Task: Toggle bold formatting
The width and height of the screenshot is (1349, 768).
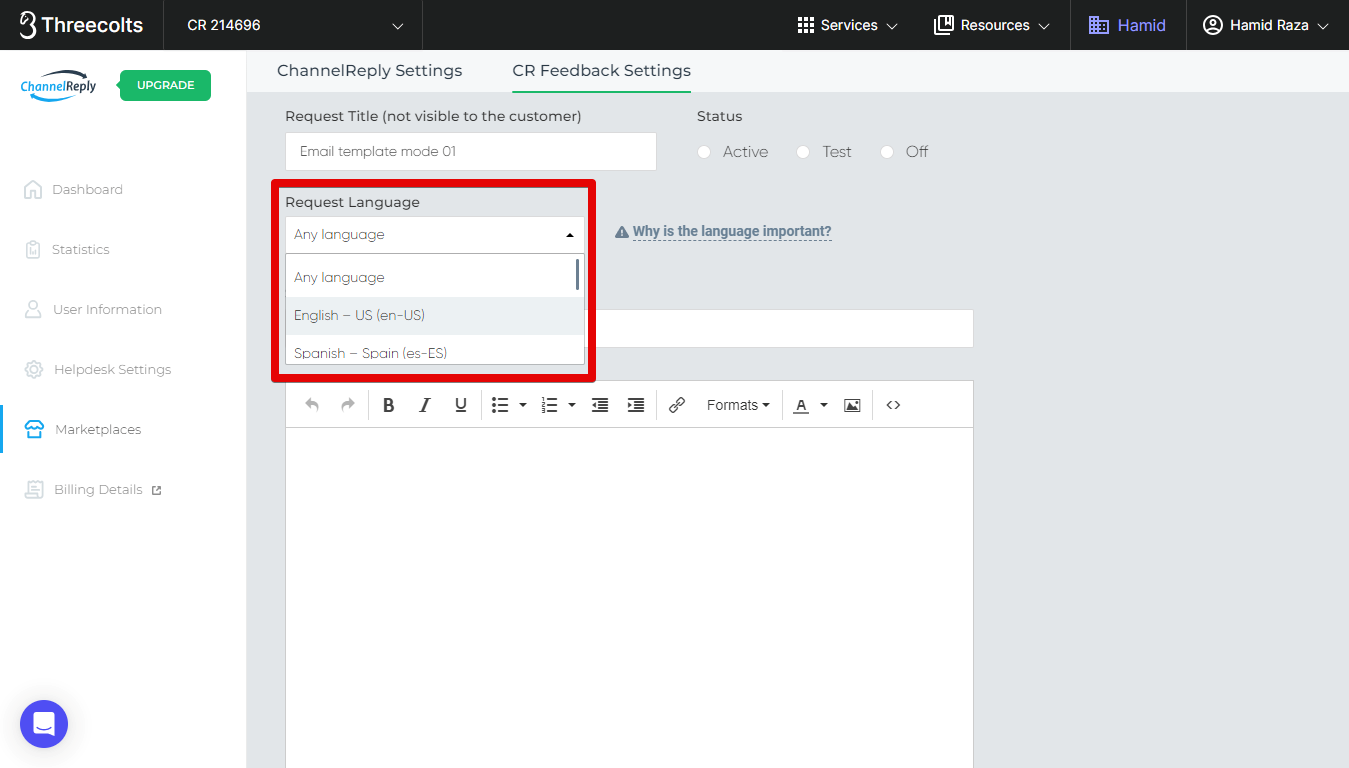Action: pos(389,405)
